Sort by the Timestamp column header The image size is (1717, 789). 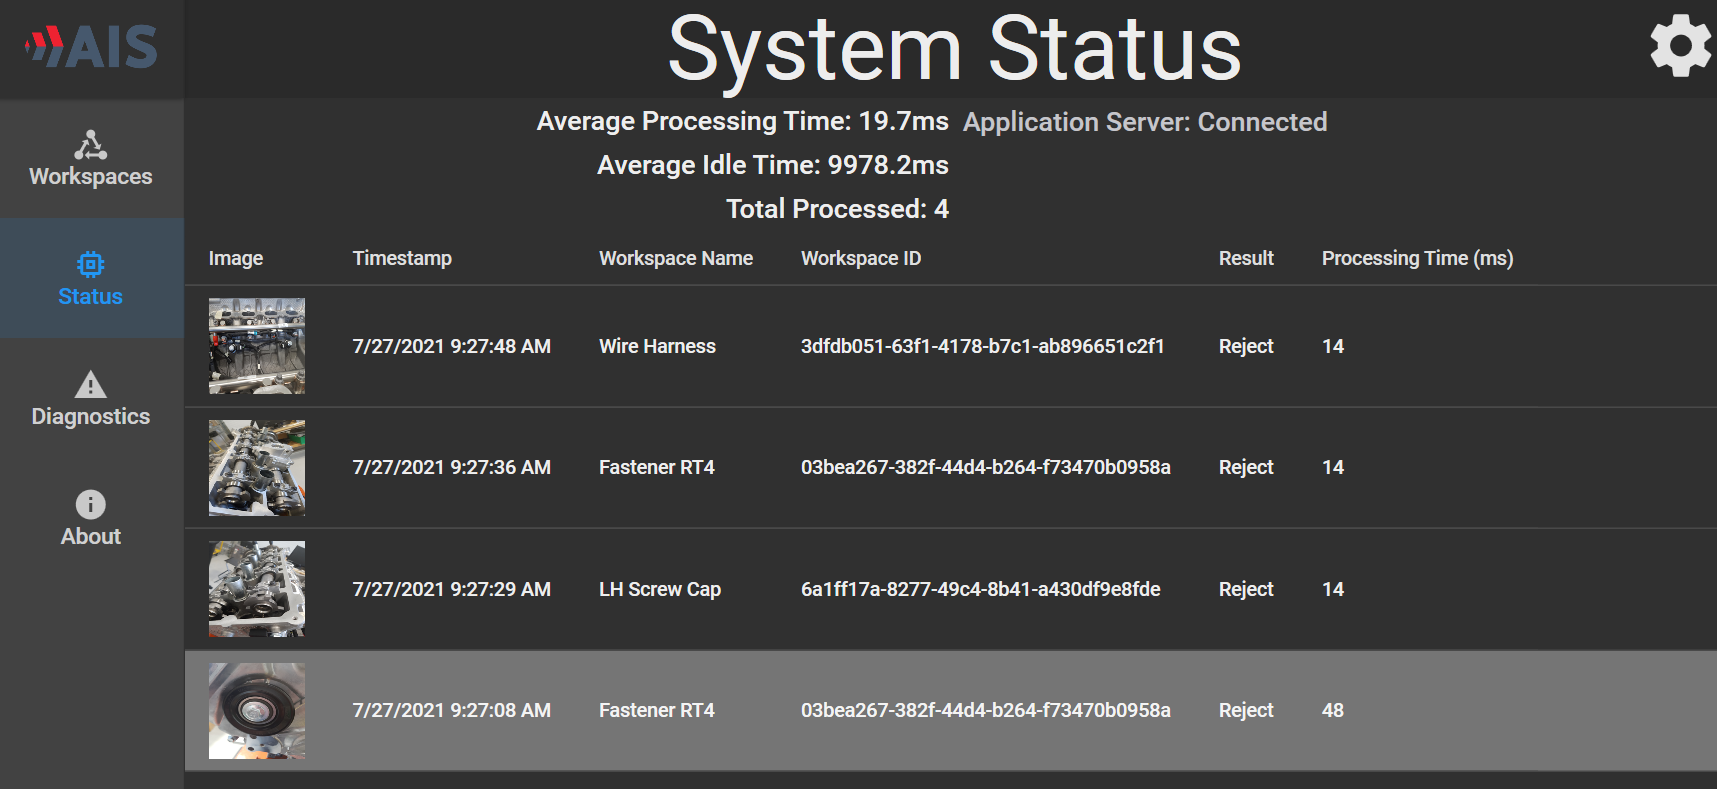coord(402,258)
